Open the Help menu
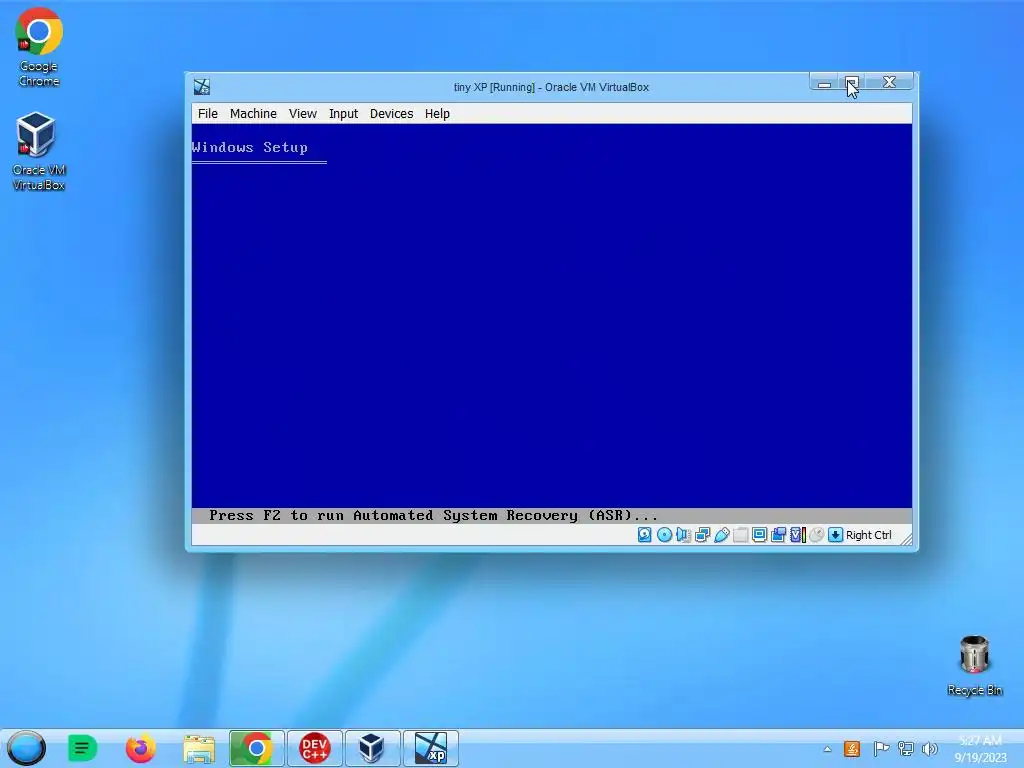Viewport: 1024px width, 768px height. point(437,114)
